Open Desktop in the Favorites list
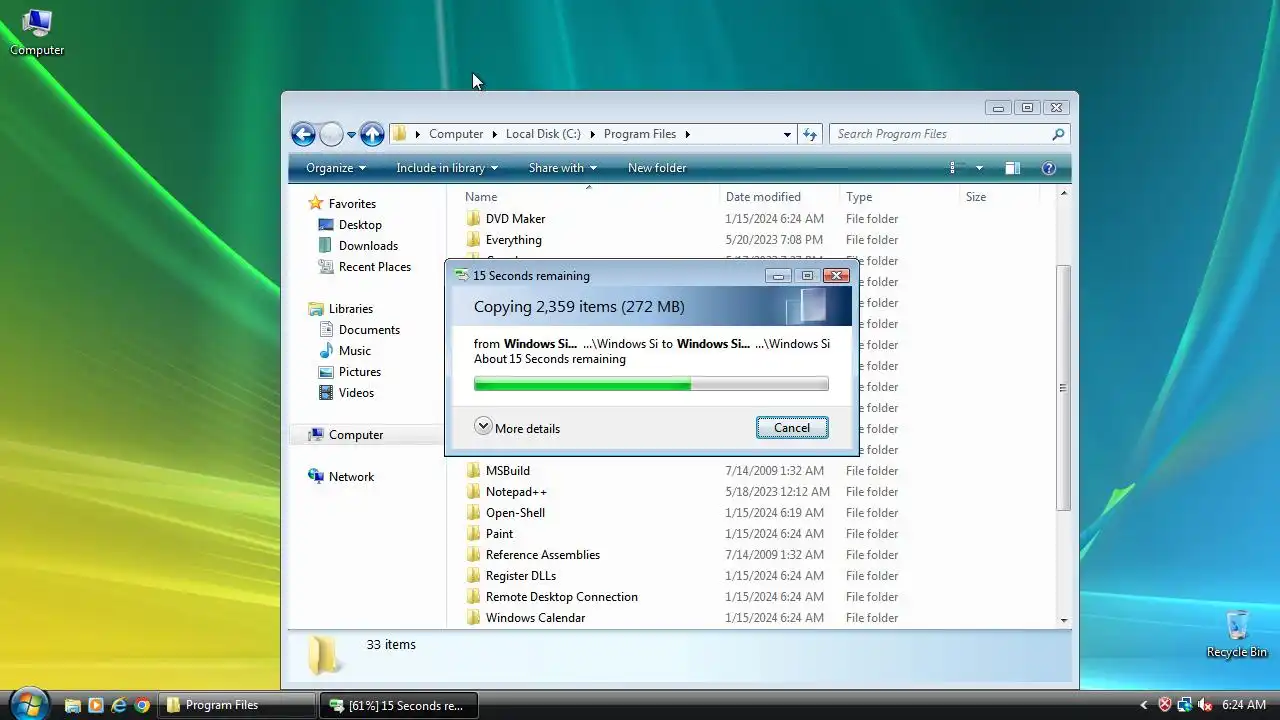Image resolution: width=1280 pixels, height=720 pixels. pos(360,225)
